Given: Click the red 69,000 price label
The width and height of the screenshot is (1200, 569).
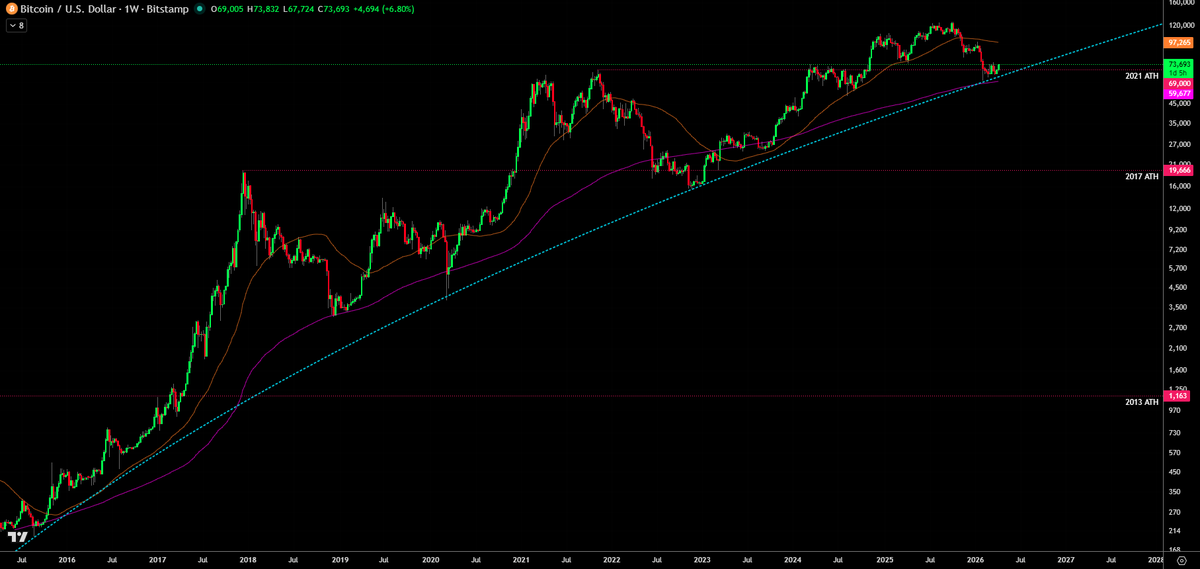Looking at the screenshot, I should [x=1179, y=83].
